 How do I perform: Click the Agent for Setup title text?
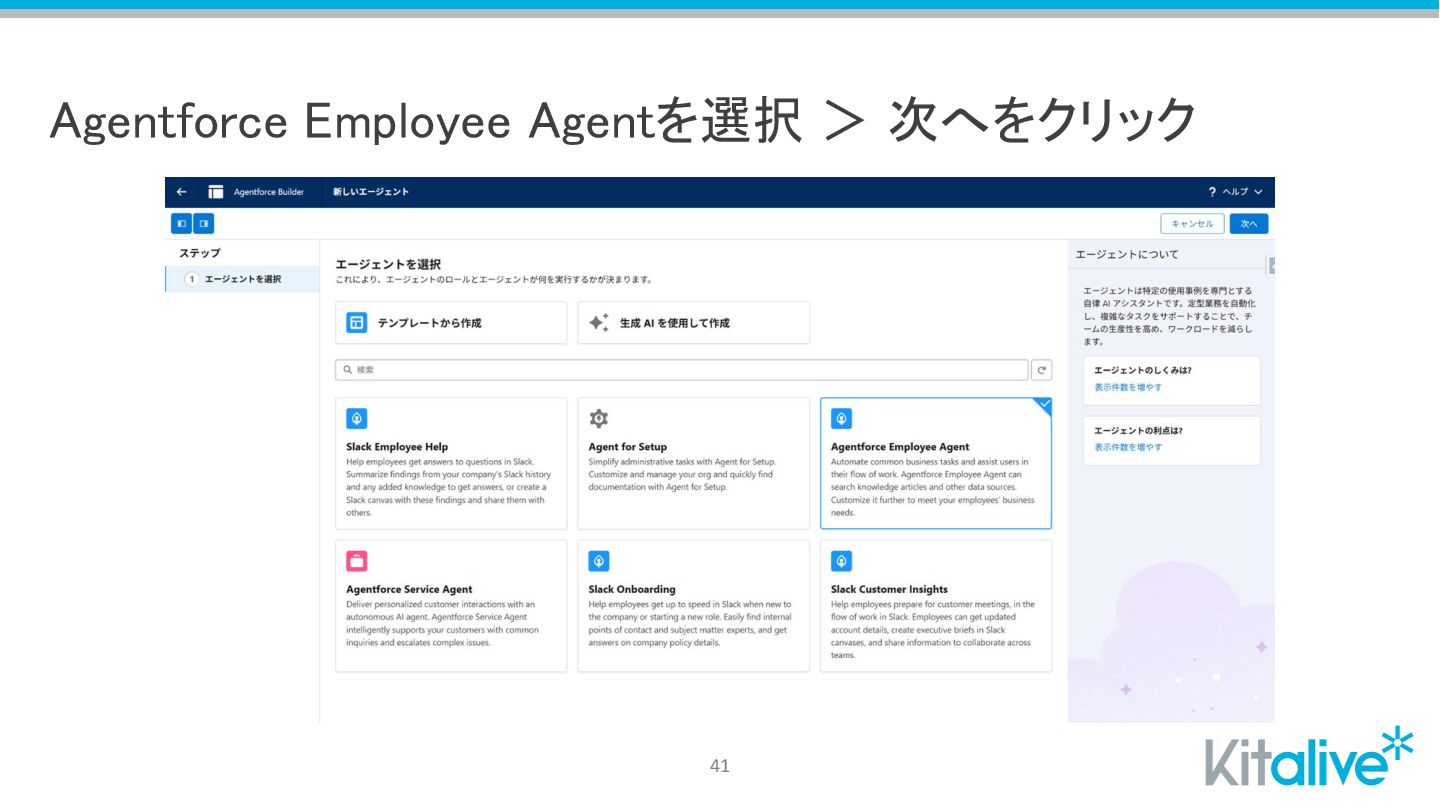tap(628, 447)
